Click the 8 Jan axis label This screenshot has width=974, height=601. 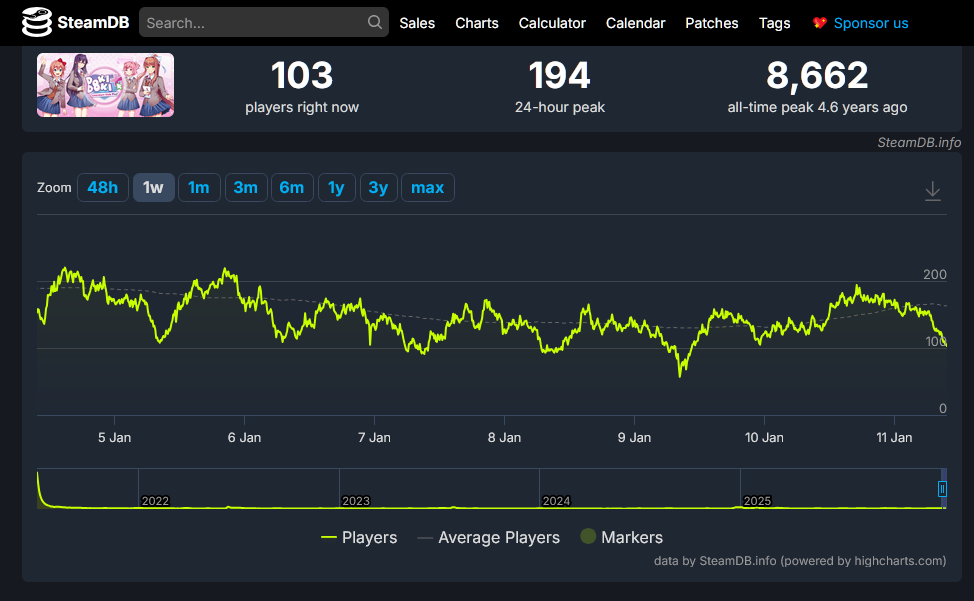click(504, 437)
